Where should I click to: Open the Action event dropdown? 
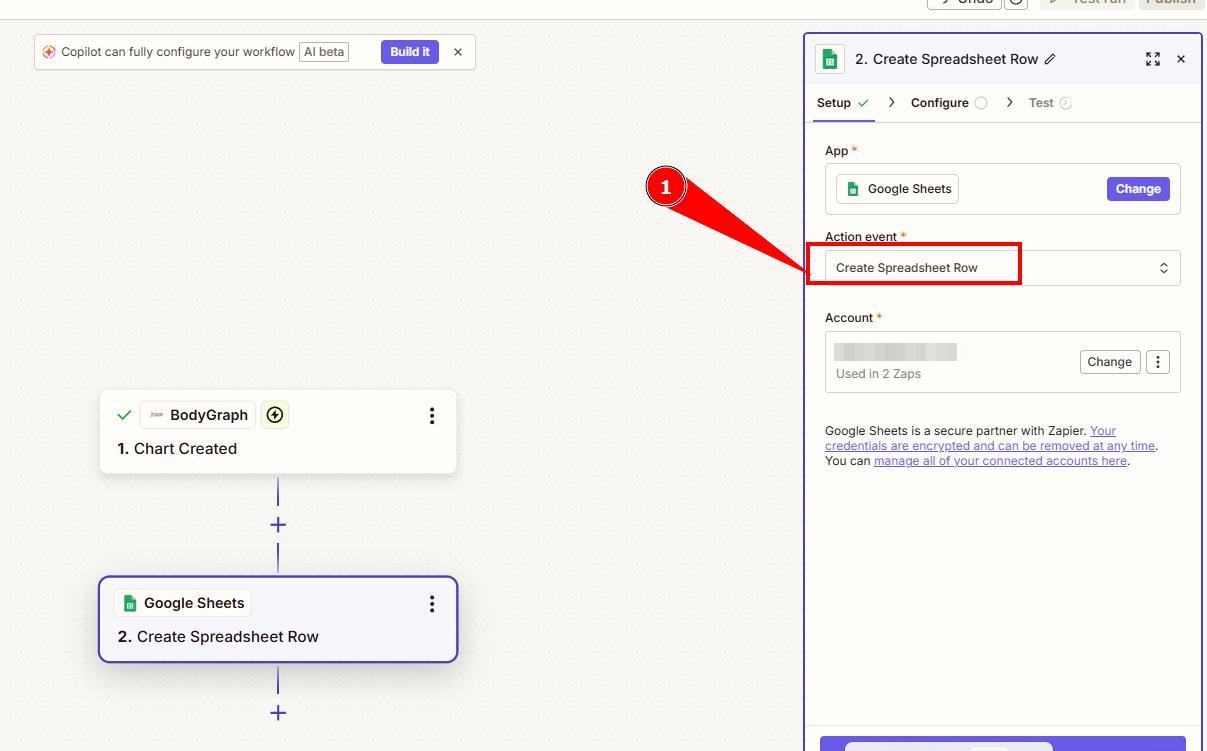coord(1000,268)
